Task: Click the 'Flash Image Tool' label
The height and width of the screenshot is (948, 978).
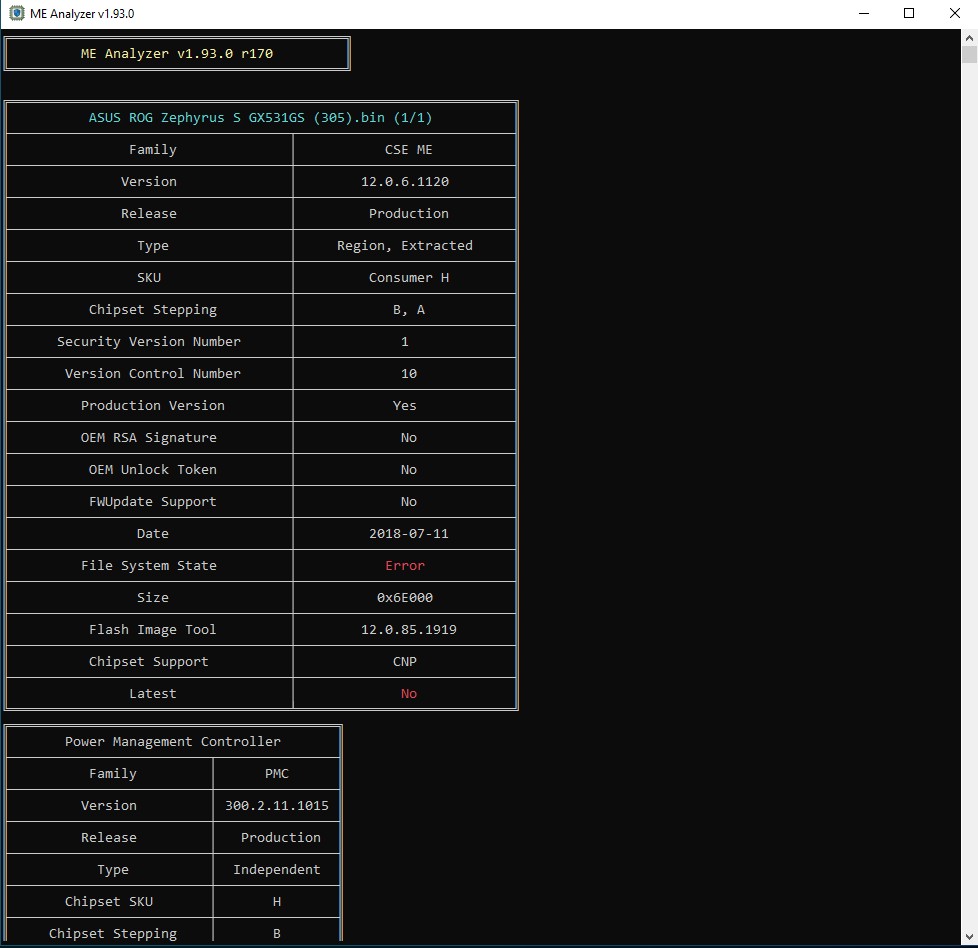Action: click(153, 630)
